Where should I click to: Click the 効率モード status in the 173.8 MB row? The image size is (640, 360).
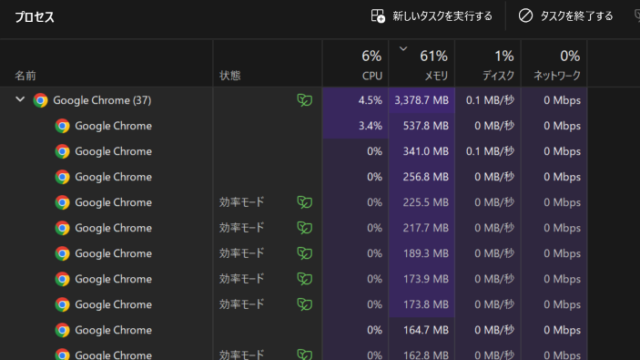click(242, 304)
